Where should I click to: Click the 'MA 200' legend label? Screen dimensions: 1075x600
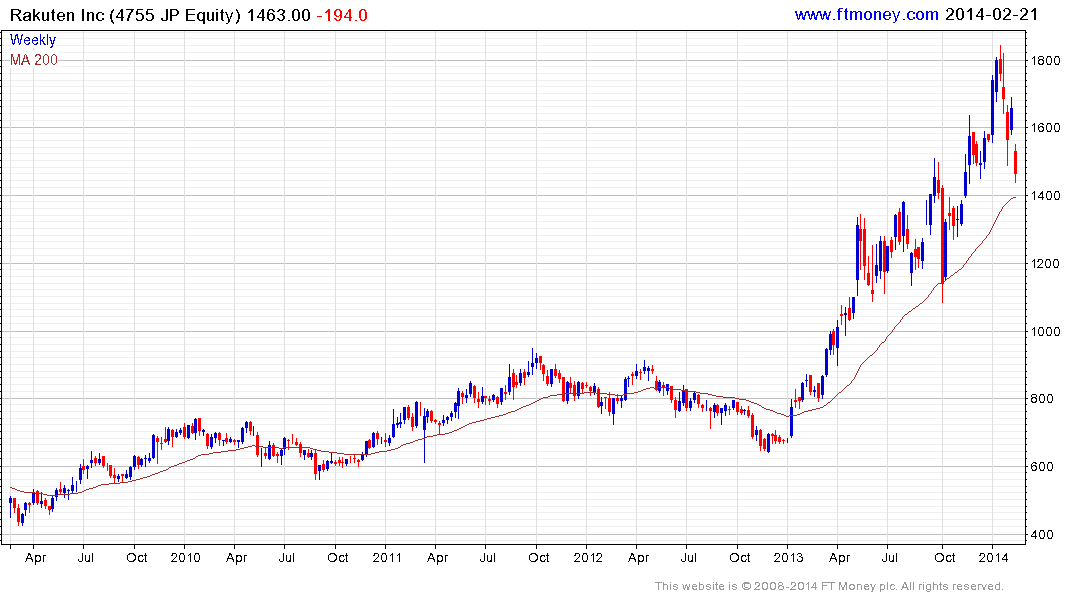[34, 60]
